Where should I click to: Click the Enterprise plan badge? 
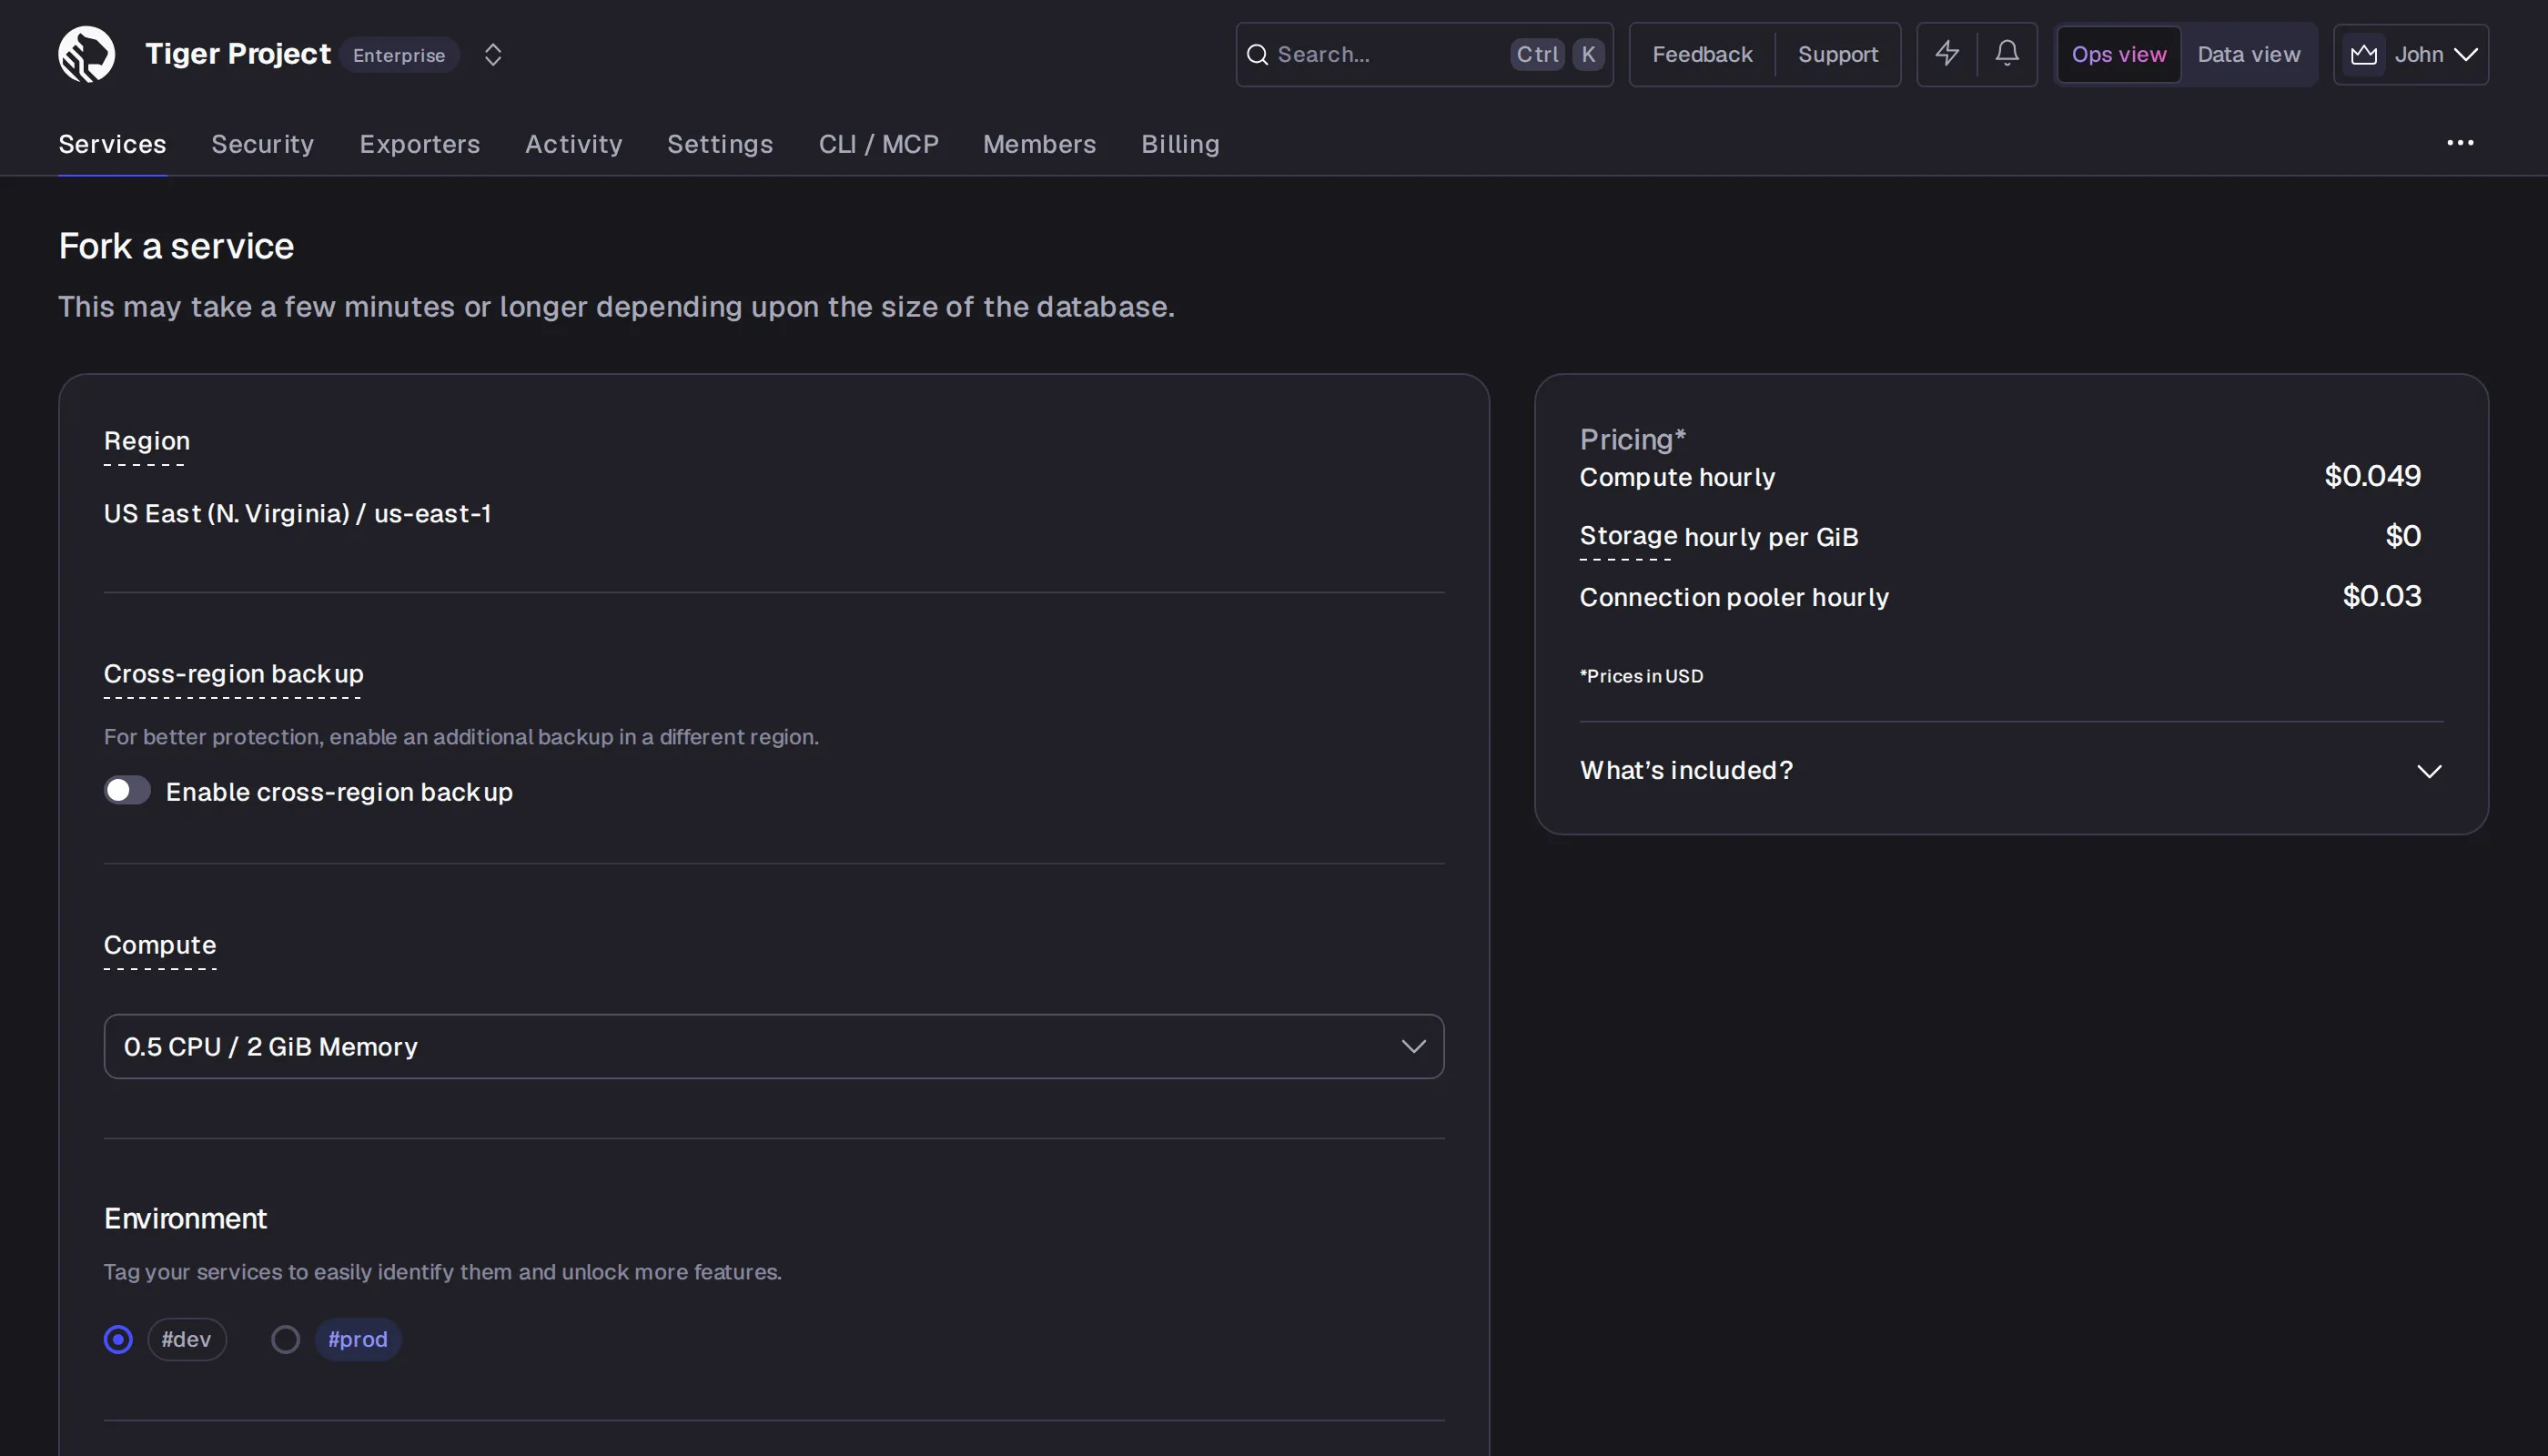point(399,55)
